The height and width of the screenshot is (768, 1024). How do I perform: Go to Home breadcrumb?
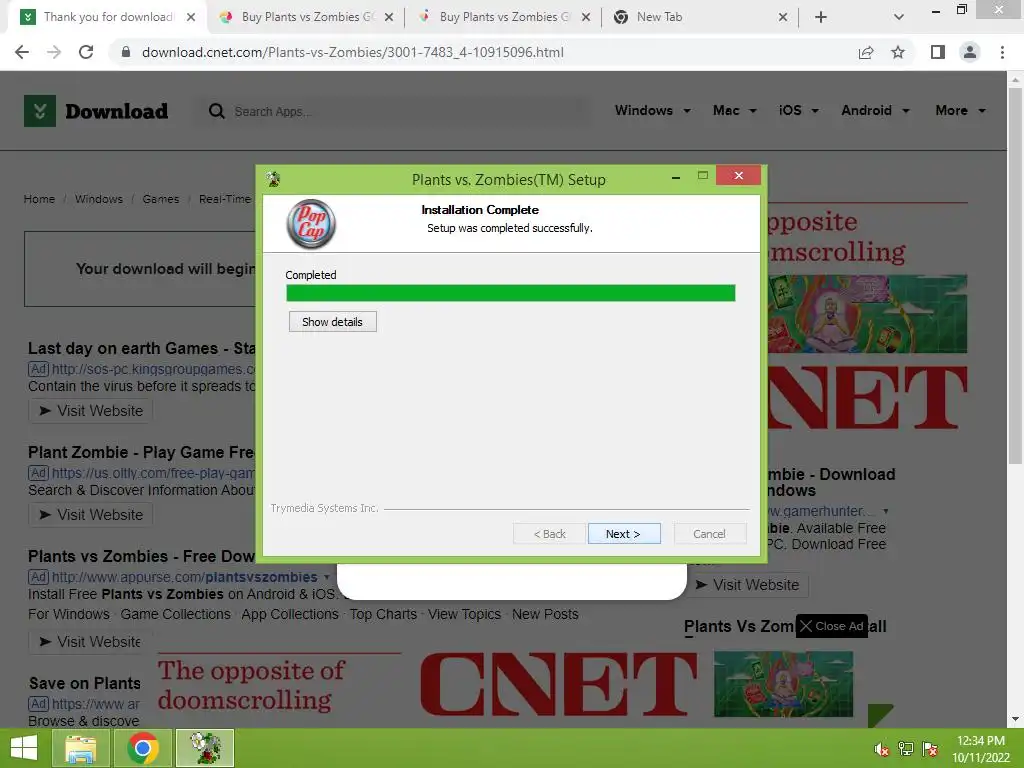pyautogui.click(x=39, y=199)
